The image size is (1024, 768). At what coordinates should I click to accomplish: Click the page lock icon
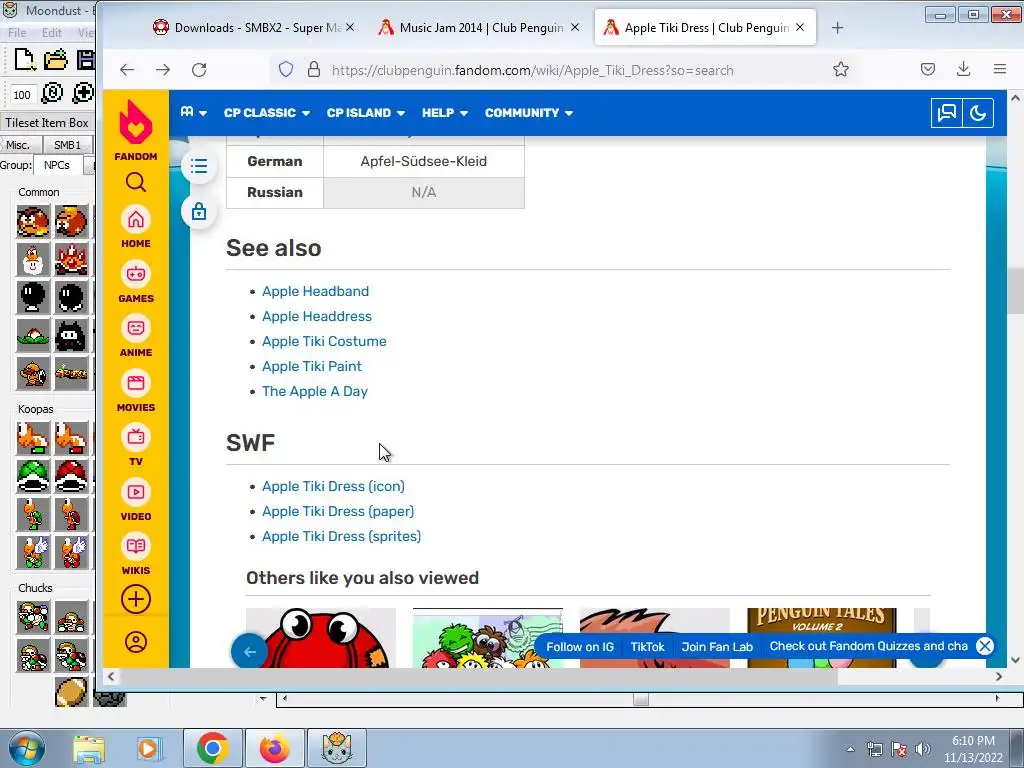click(x=199, y=211)
